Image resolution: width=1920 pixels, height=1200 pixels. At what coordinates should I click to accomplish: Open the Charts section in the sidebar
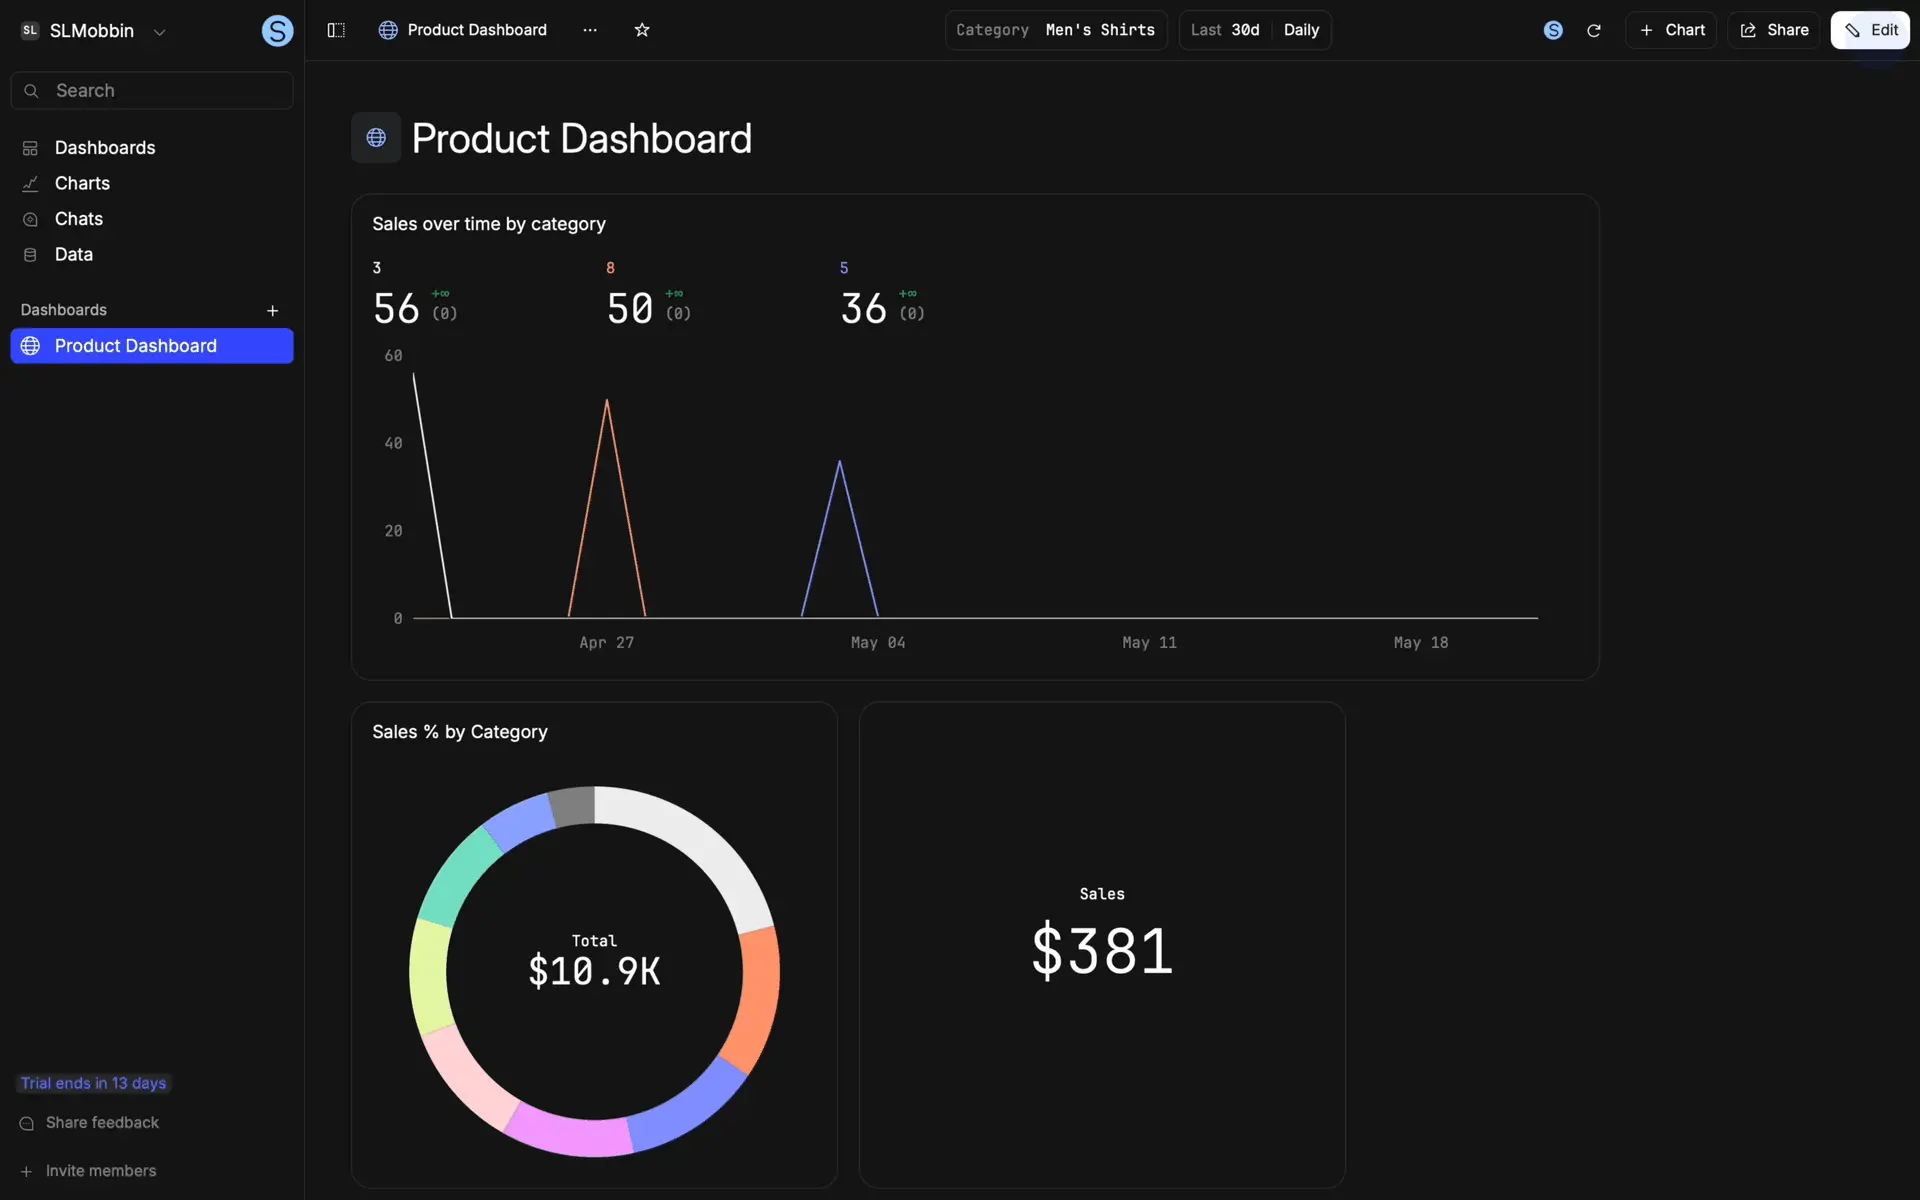click(x=82, y=183)
